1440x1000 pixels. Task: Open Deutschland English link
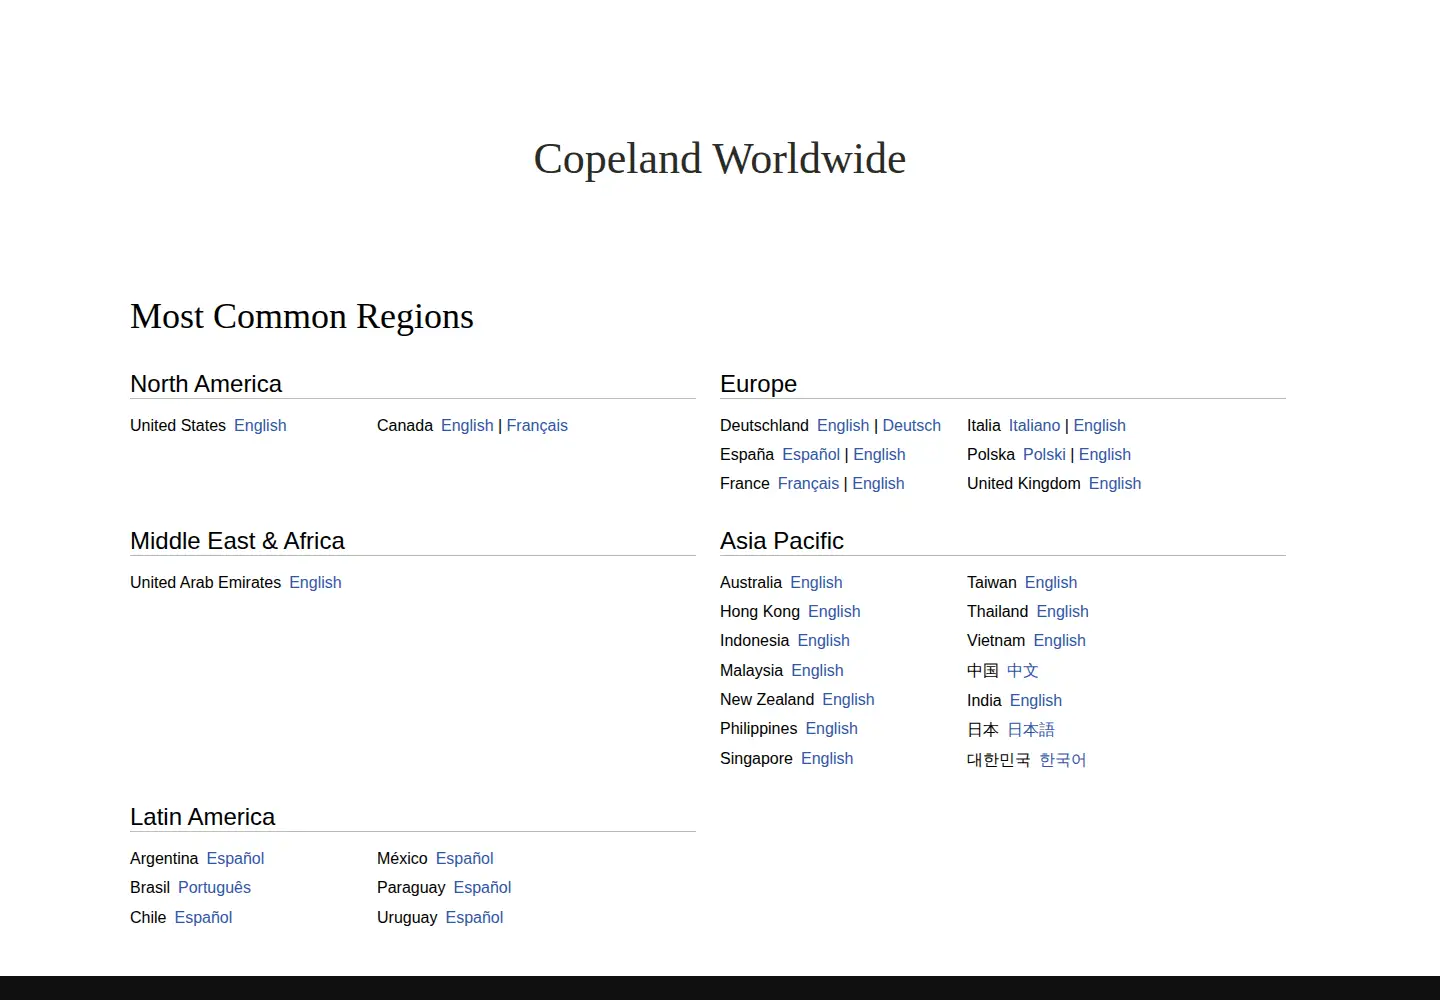click(843, 425)
